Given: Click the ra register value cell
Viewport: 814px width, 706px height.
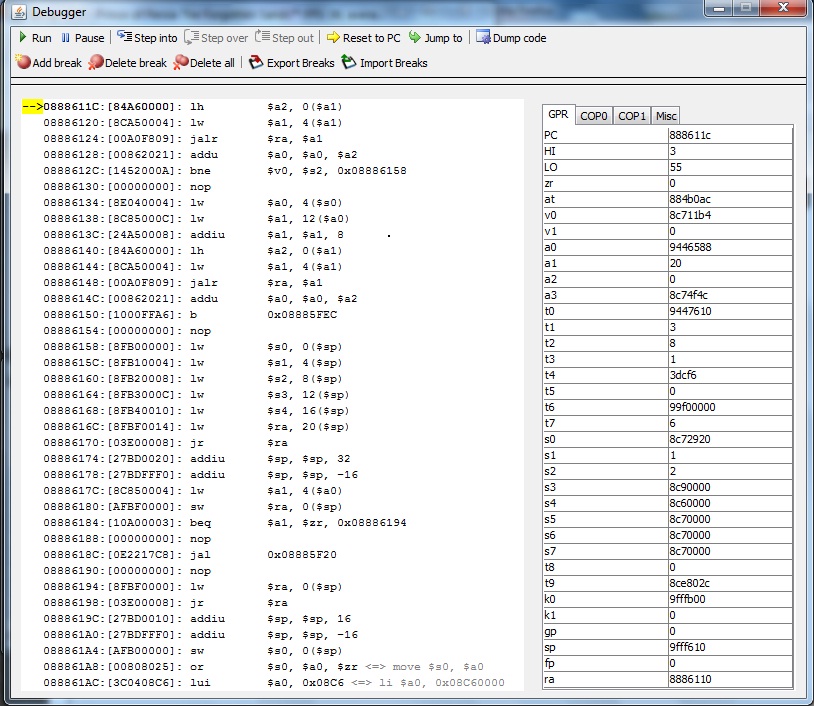Looking at the screenshot, I should pos(729,680).
